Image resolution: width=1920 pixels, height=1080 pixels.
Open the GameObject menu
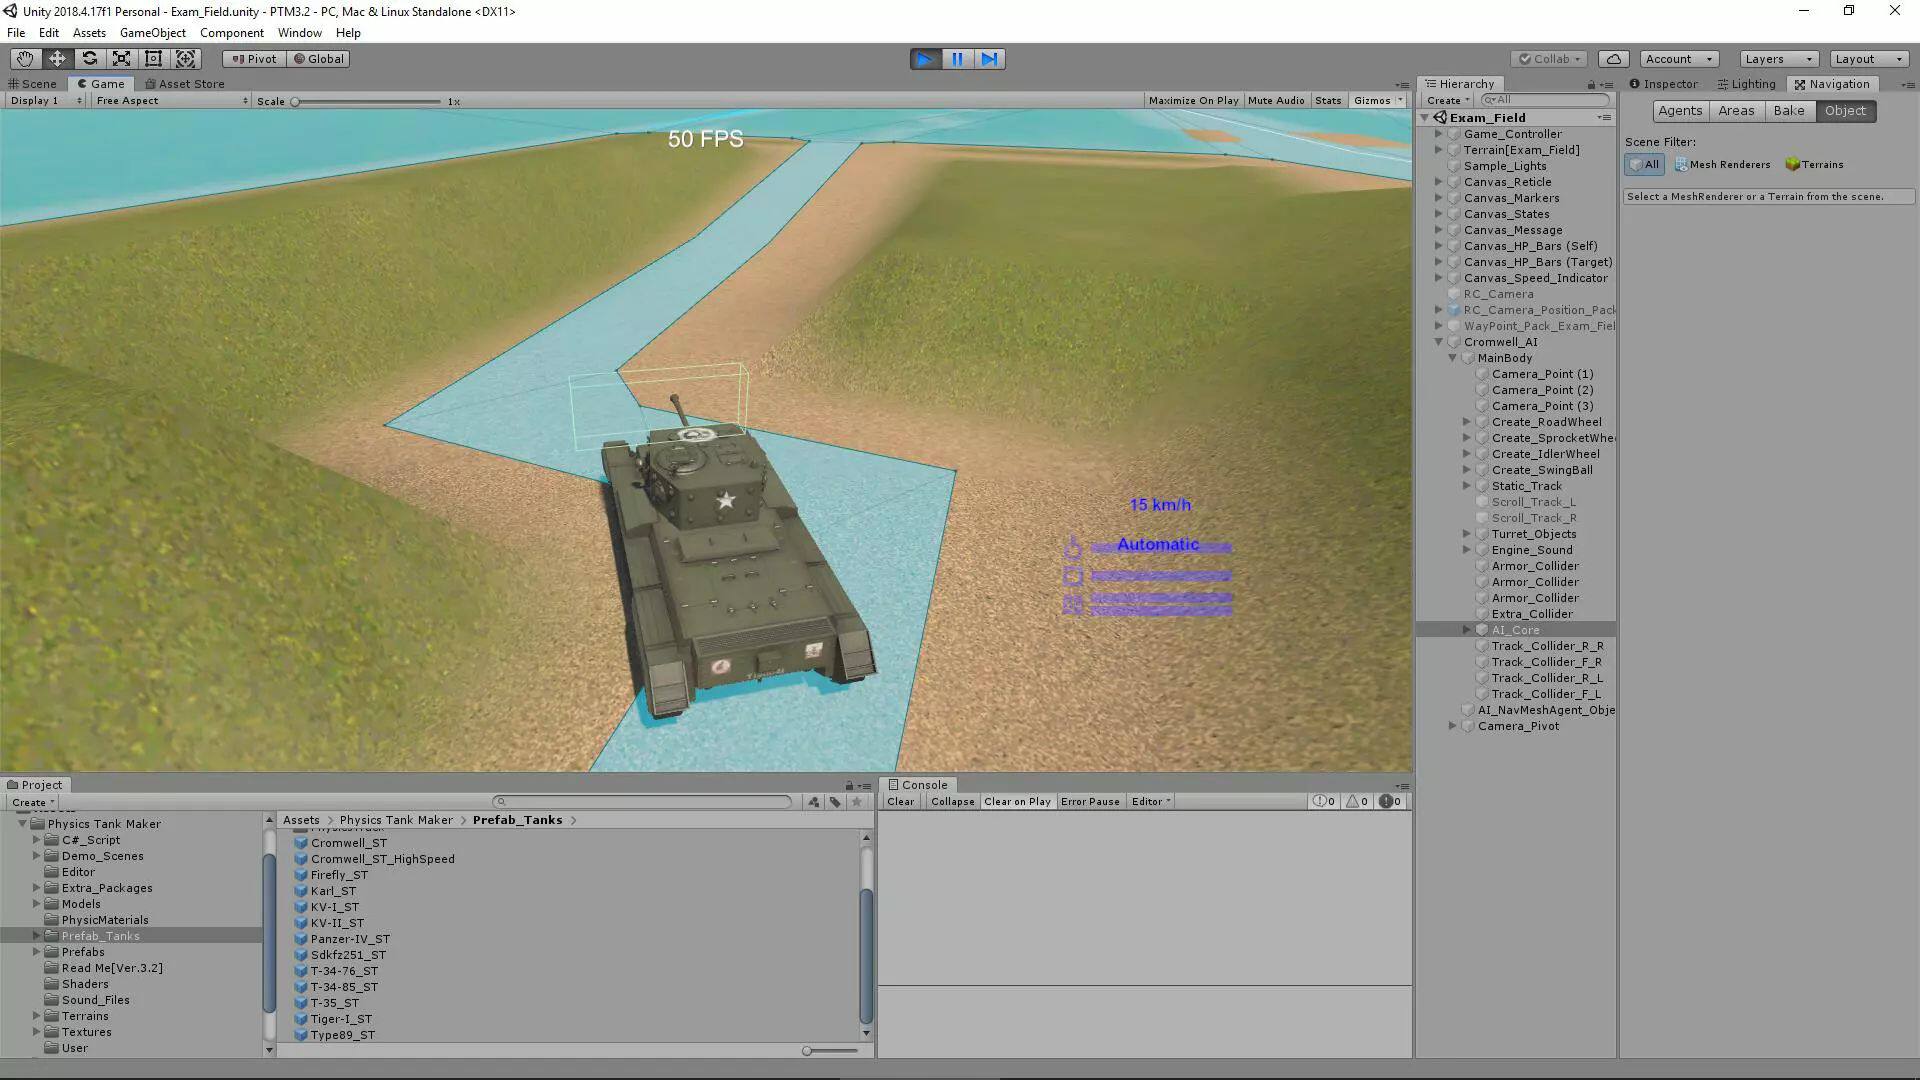[152, 33]
